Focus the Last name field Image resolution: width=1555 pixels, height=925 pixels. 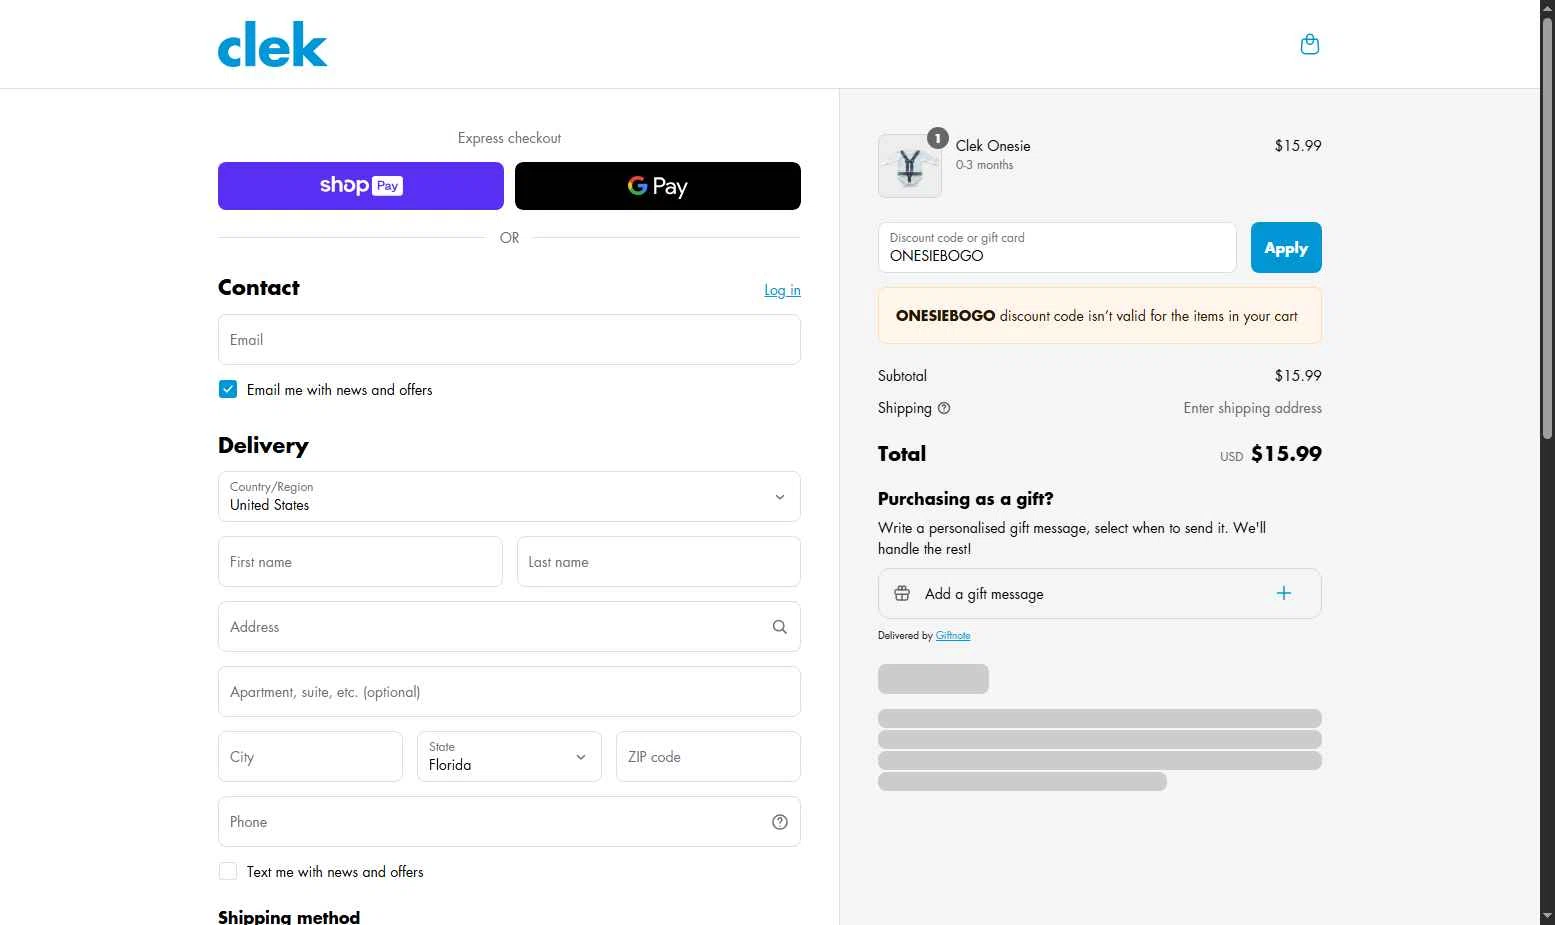659,562
